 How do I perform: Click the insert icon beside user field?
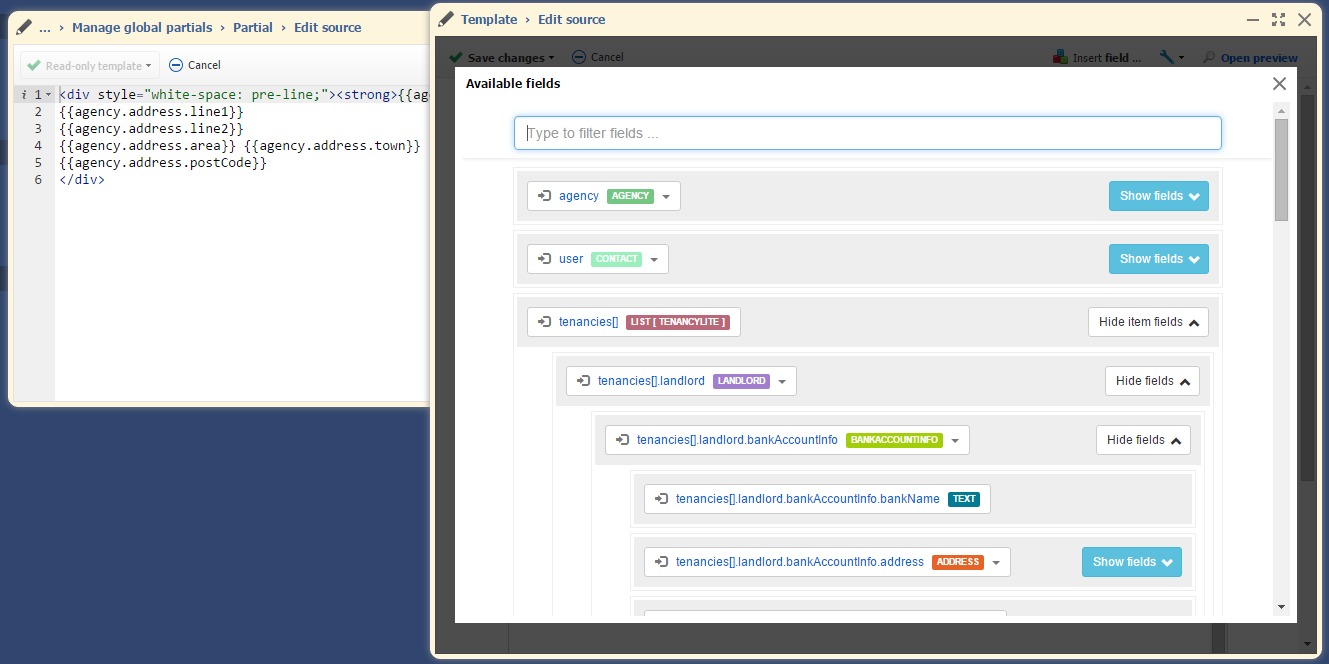coord(545,259)
